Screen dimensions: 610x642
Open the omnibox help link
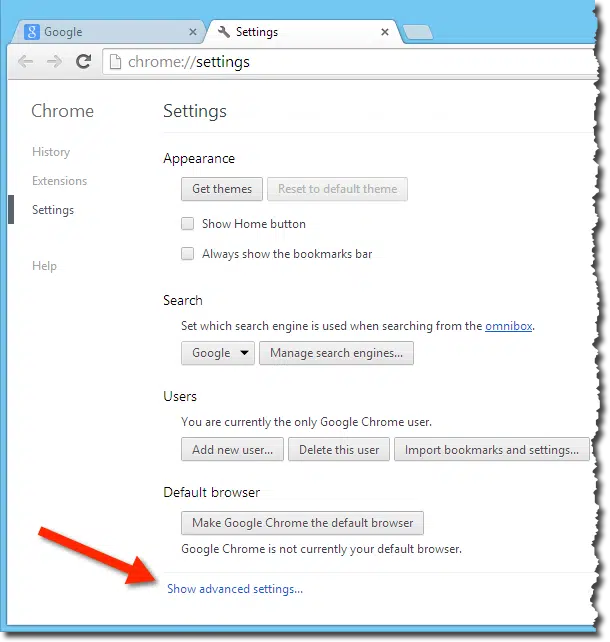point(508,326)
